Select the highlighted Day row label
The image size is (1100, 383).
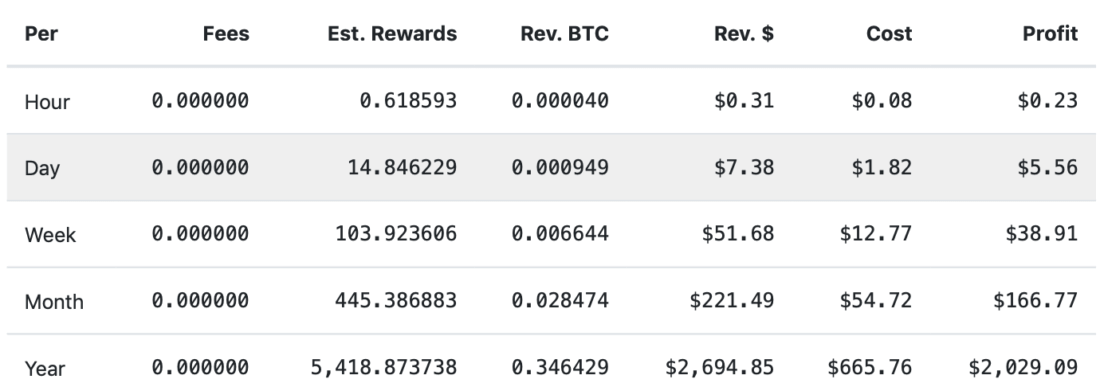click(42, 168)
